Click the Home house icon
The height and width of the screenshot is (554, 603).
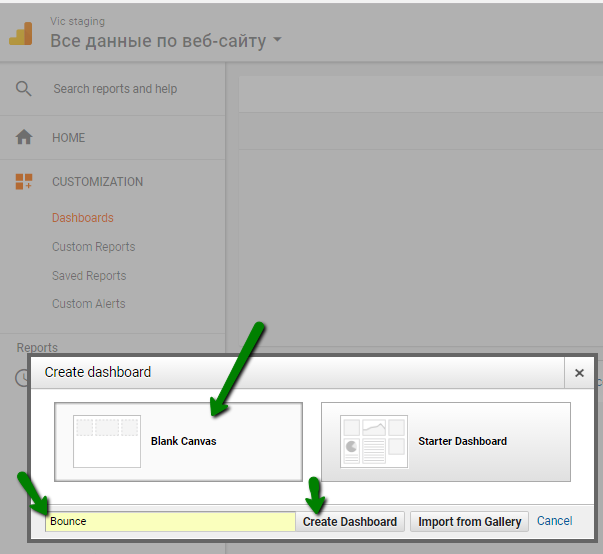(x=24, y=137)
